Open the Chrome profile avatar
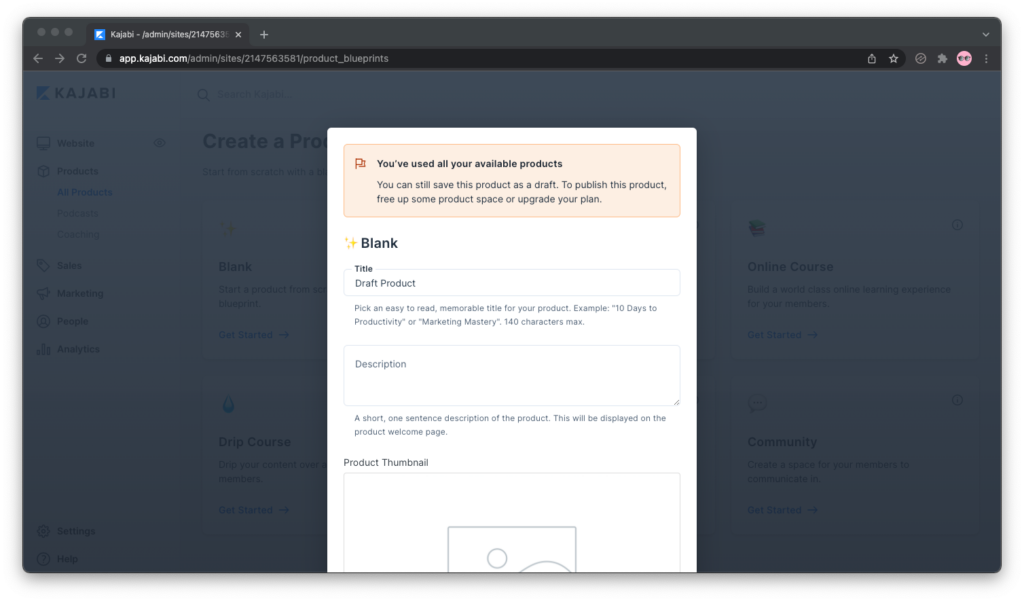 coord(964,59)
